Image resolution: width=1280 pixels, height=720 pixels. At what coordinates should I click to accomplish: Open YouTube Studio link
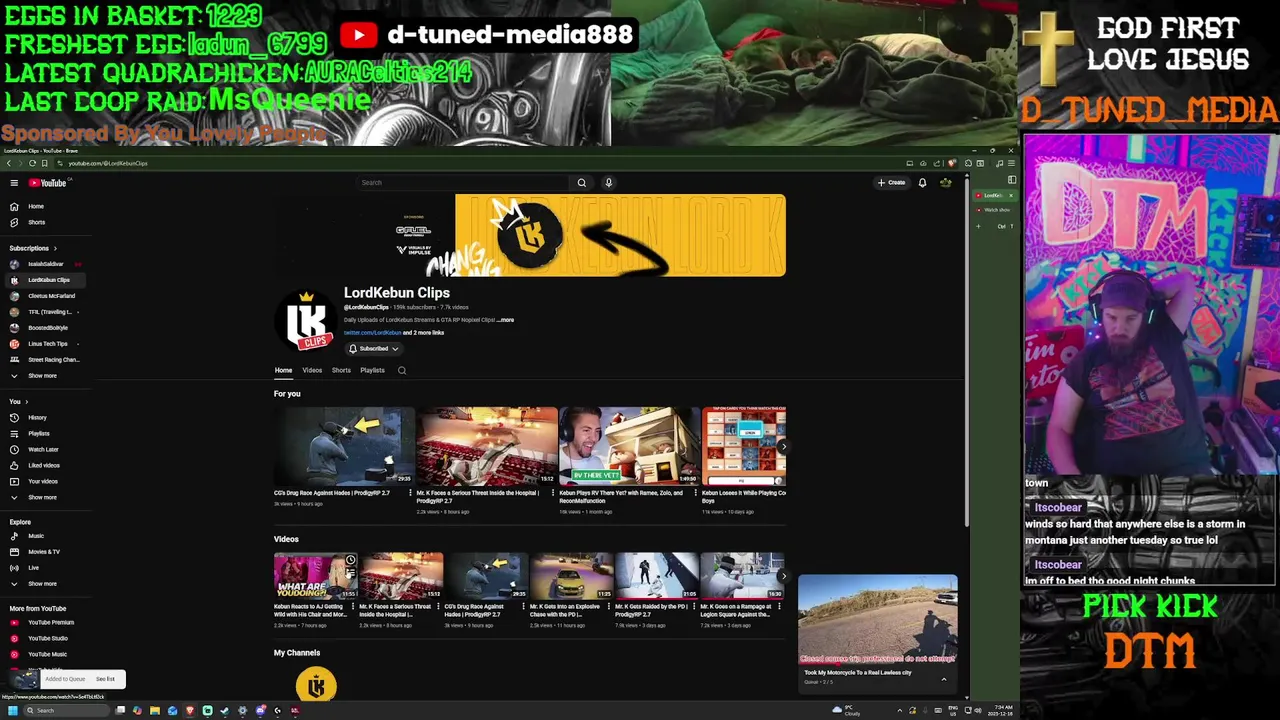(x=45, y=638)
